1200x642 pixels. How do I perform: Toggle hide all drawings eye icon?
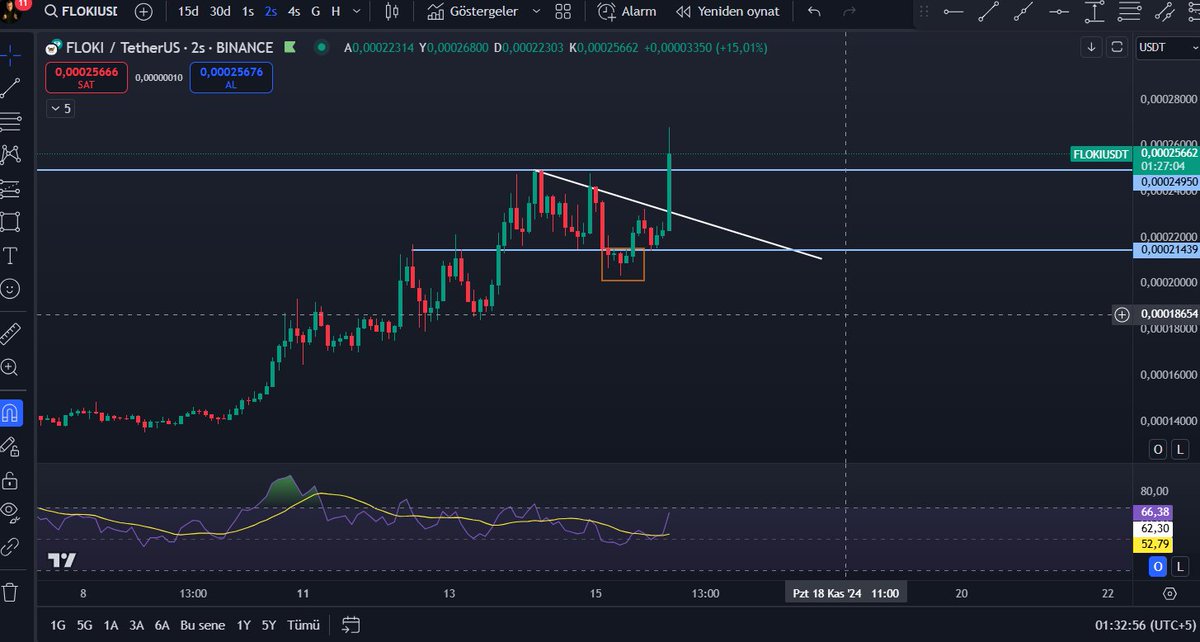click(11, 512)
